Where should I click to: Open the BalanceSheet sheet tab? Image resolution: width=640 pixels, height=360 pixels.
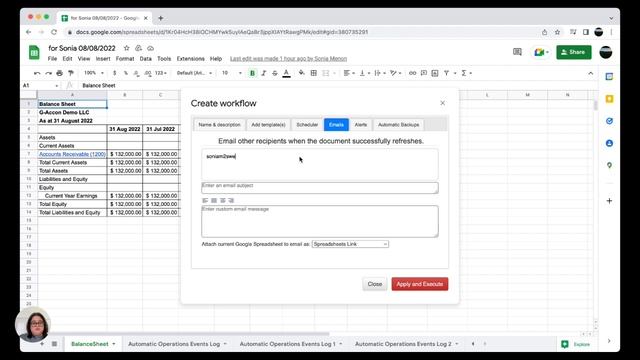pyautogui.click(x=93, y=344)
